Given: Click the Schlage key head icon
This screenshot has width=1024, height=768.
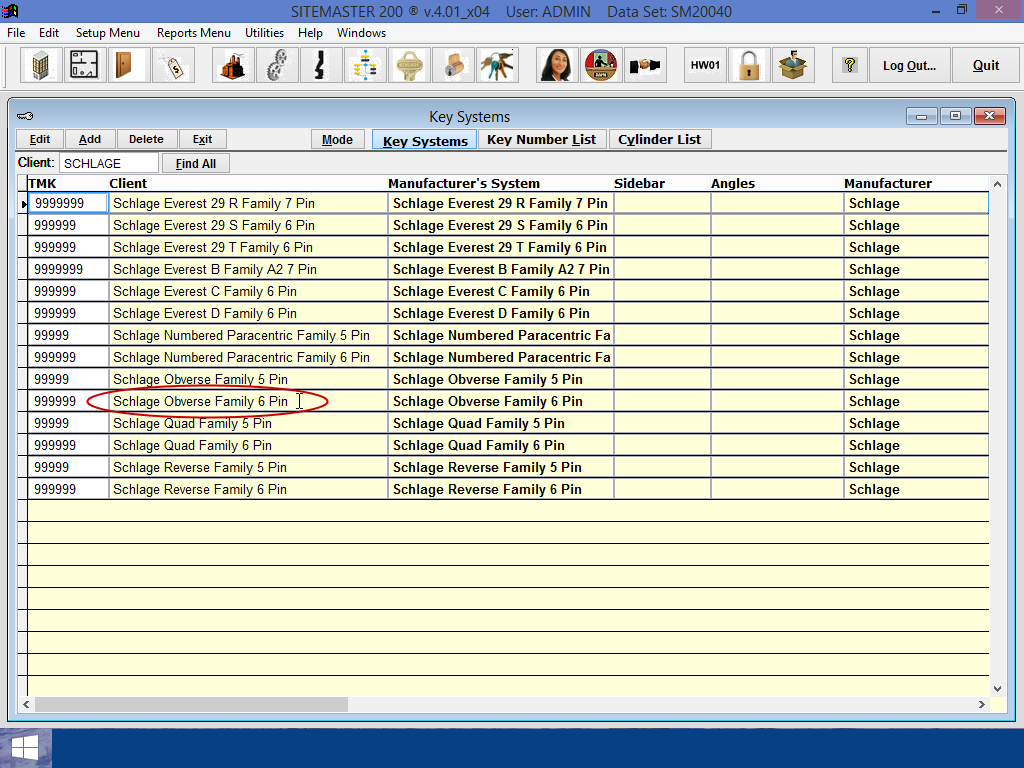Looking at the screenshot, I should 409,65.
